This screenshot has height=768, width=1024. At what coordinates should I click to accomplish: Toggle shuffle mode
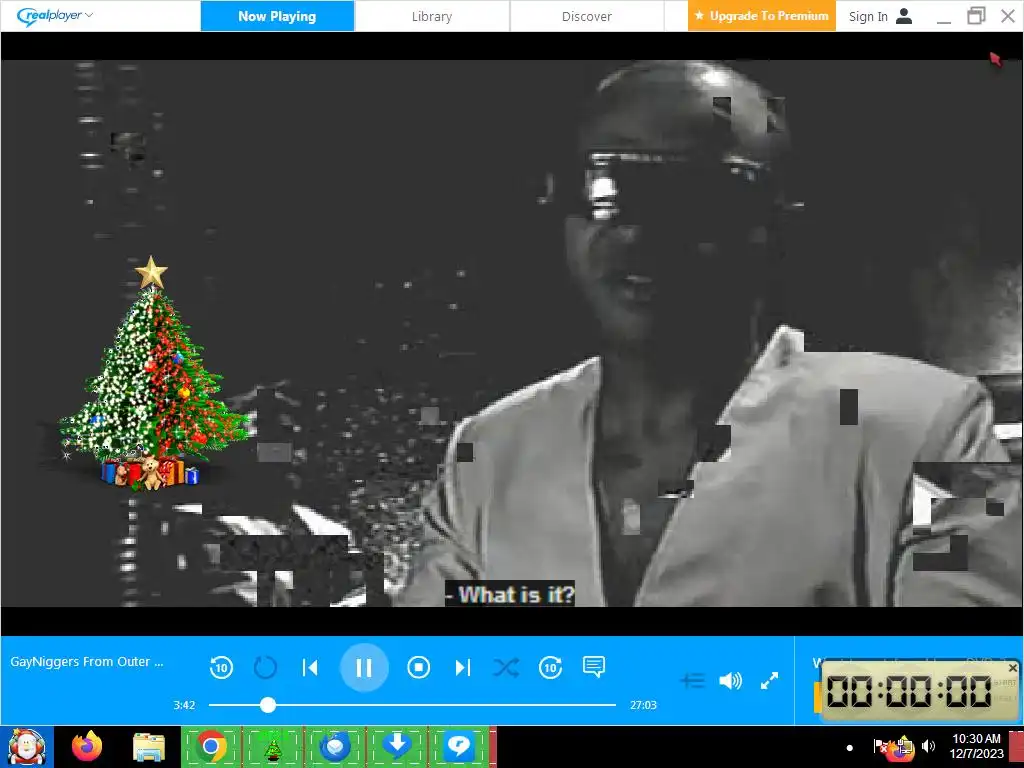[x=506, y=667]
